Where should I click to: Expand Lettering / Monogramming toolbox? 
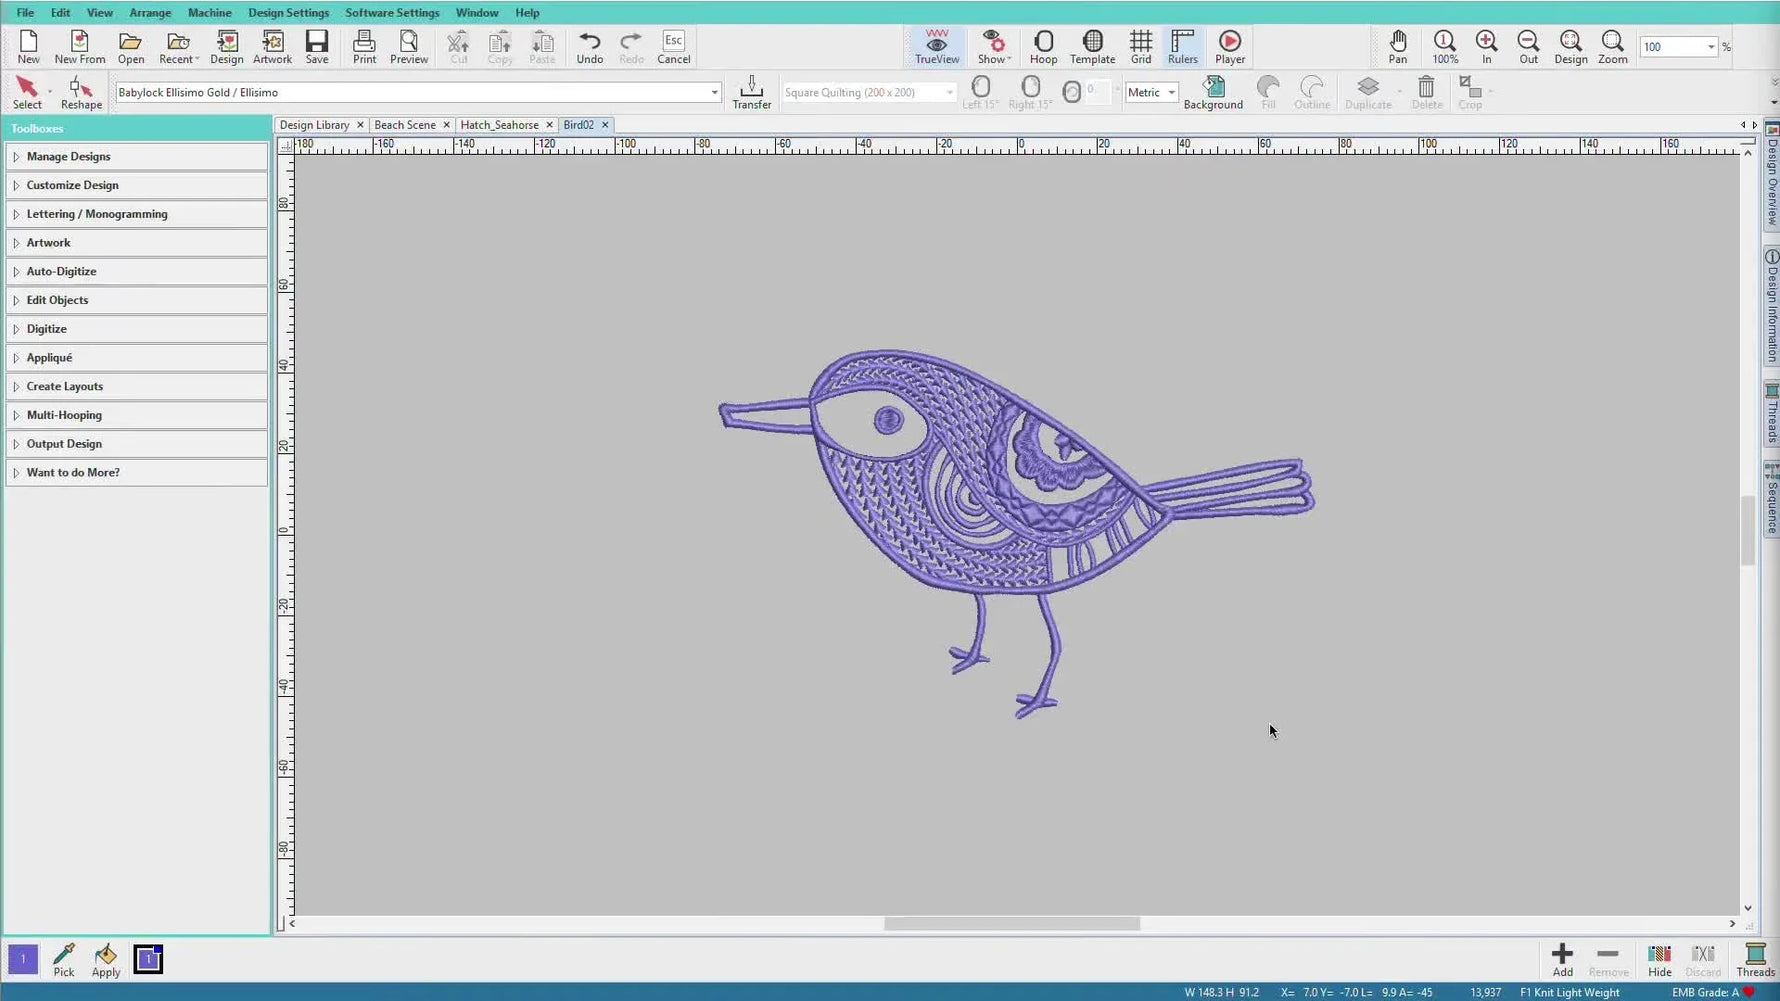137,214
